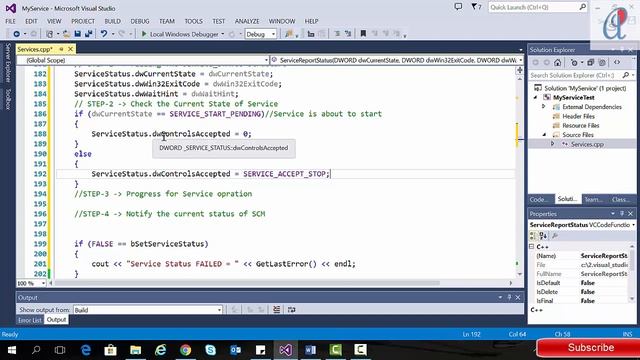640x360 pixels.
Task: Click the increase indent toolbar icon
Action: point(348,34)
